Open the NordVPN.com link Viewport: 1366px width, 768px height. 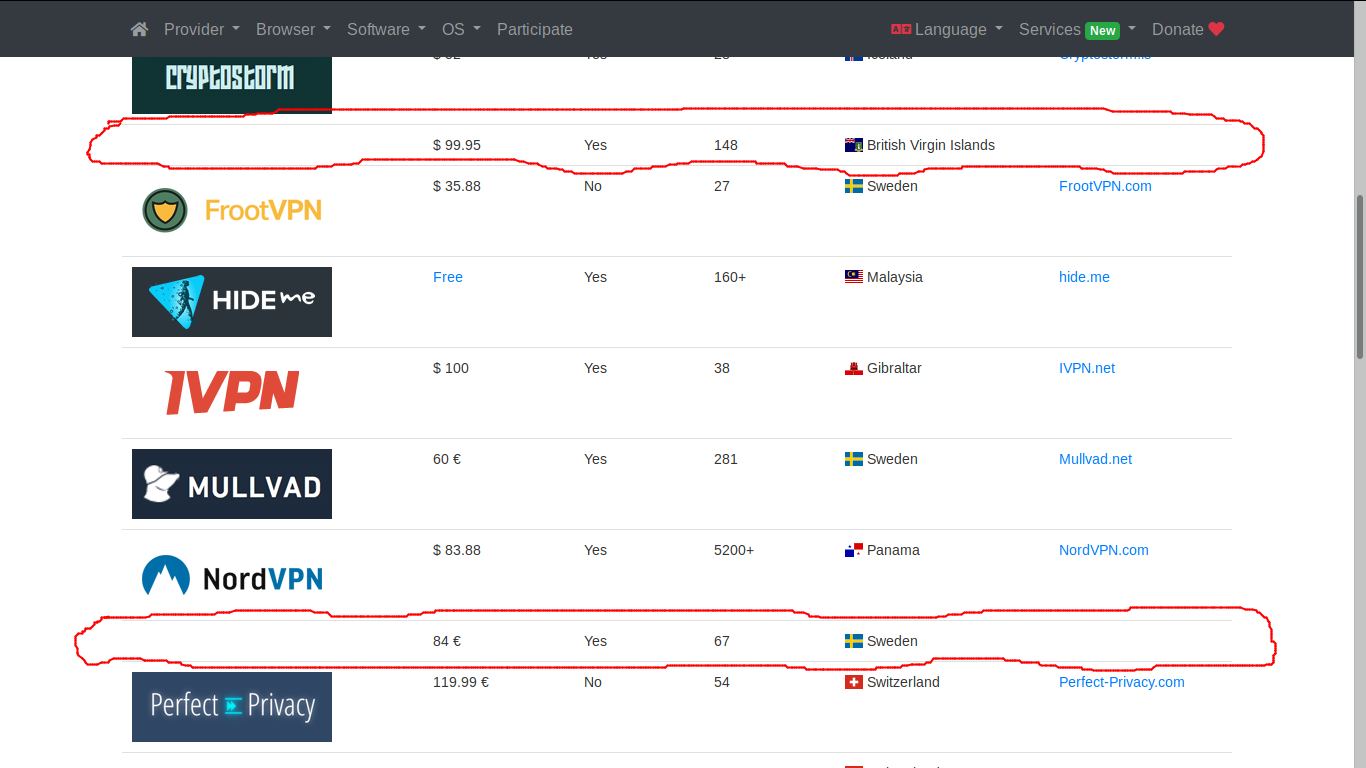(x=1104, y=550)
